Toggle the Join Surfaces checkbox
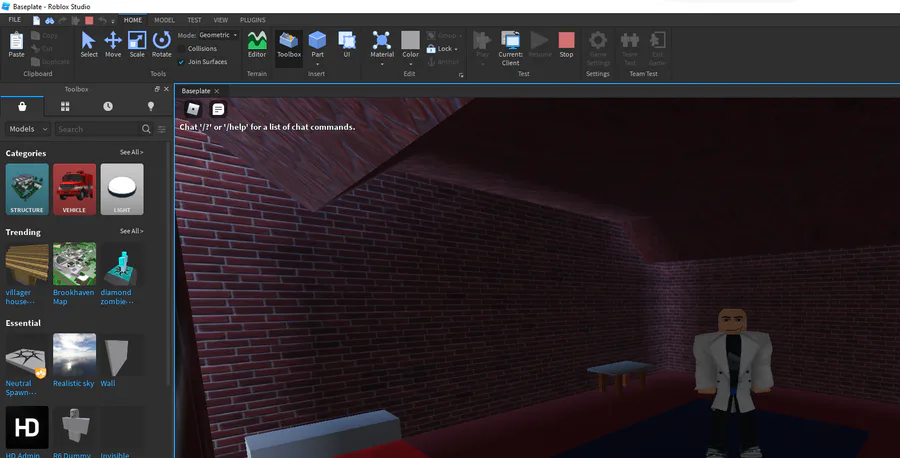The image size is (900, 458). [x=181, y=62]
